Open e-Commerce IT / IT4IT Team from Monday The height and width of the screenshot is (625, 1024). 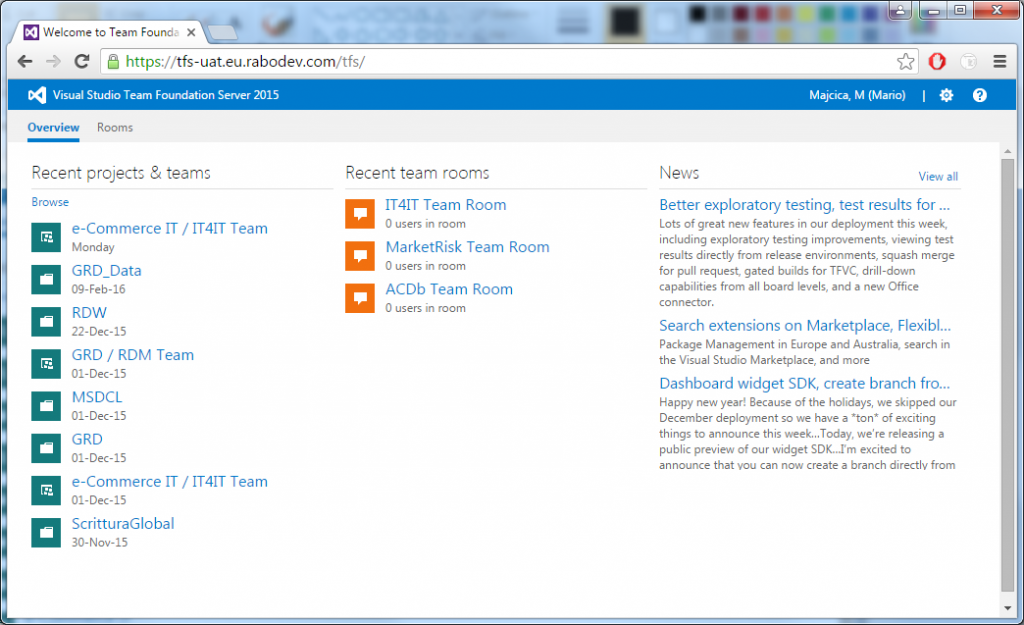point(170,228)
